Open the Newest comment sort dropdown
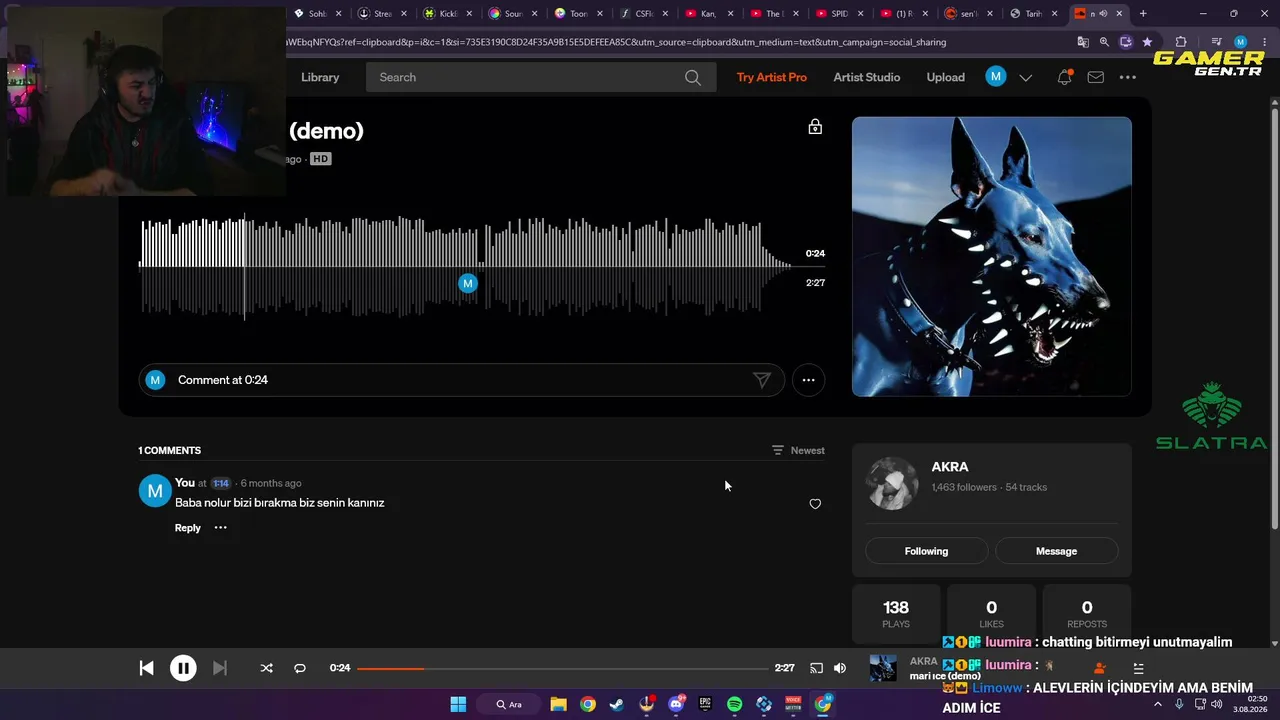This screenshot has height=720, width=1280. [x=798, y=450]
